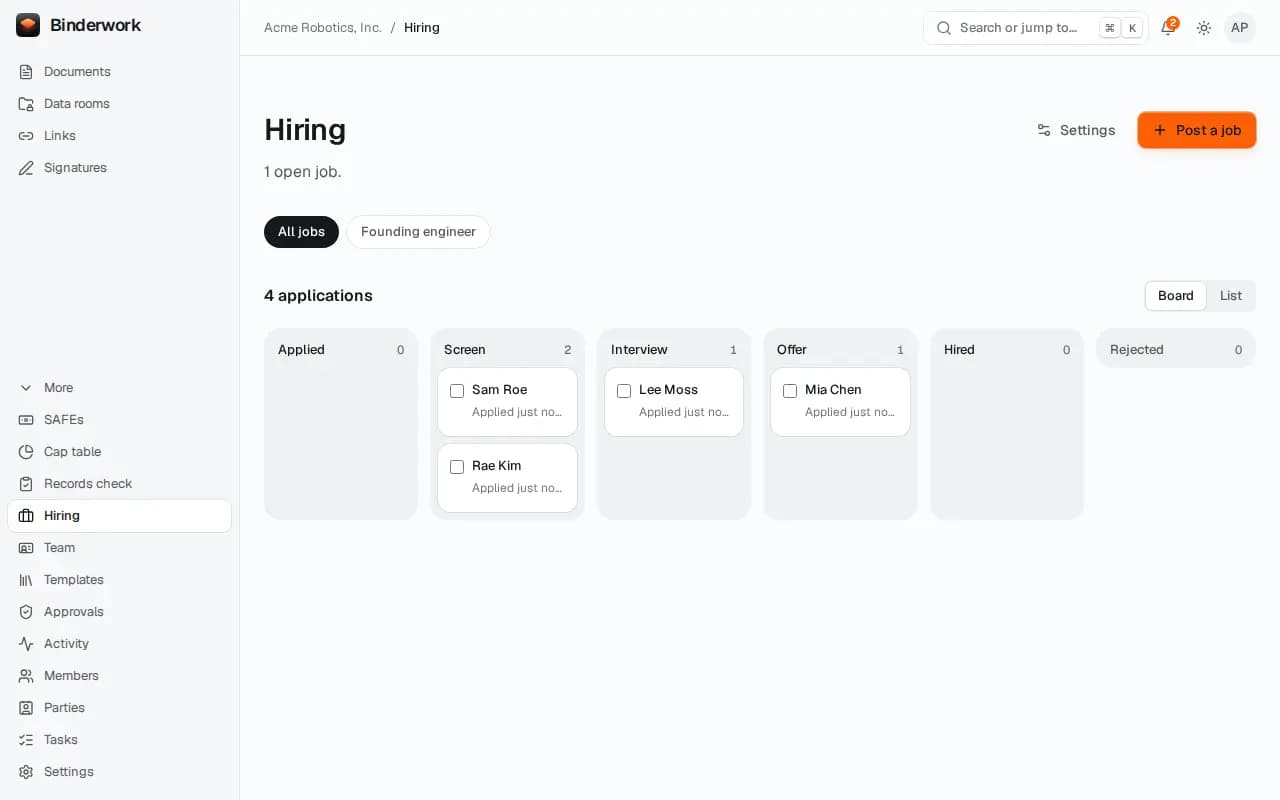Open SAFEs in sidebar
Screen dimensions: 1280x800
click(119, 420)
